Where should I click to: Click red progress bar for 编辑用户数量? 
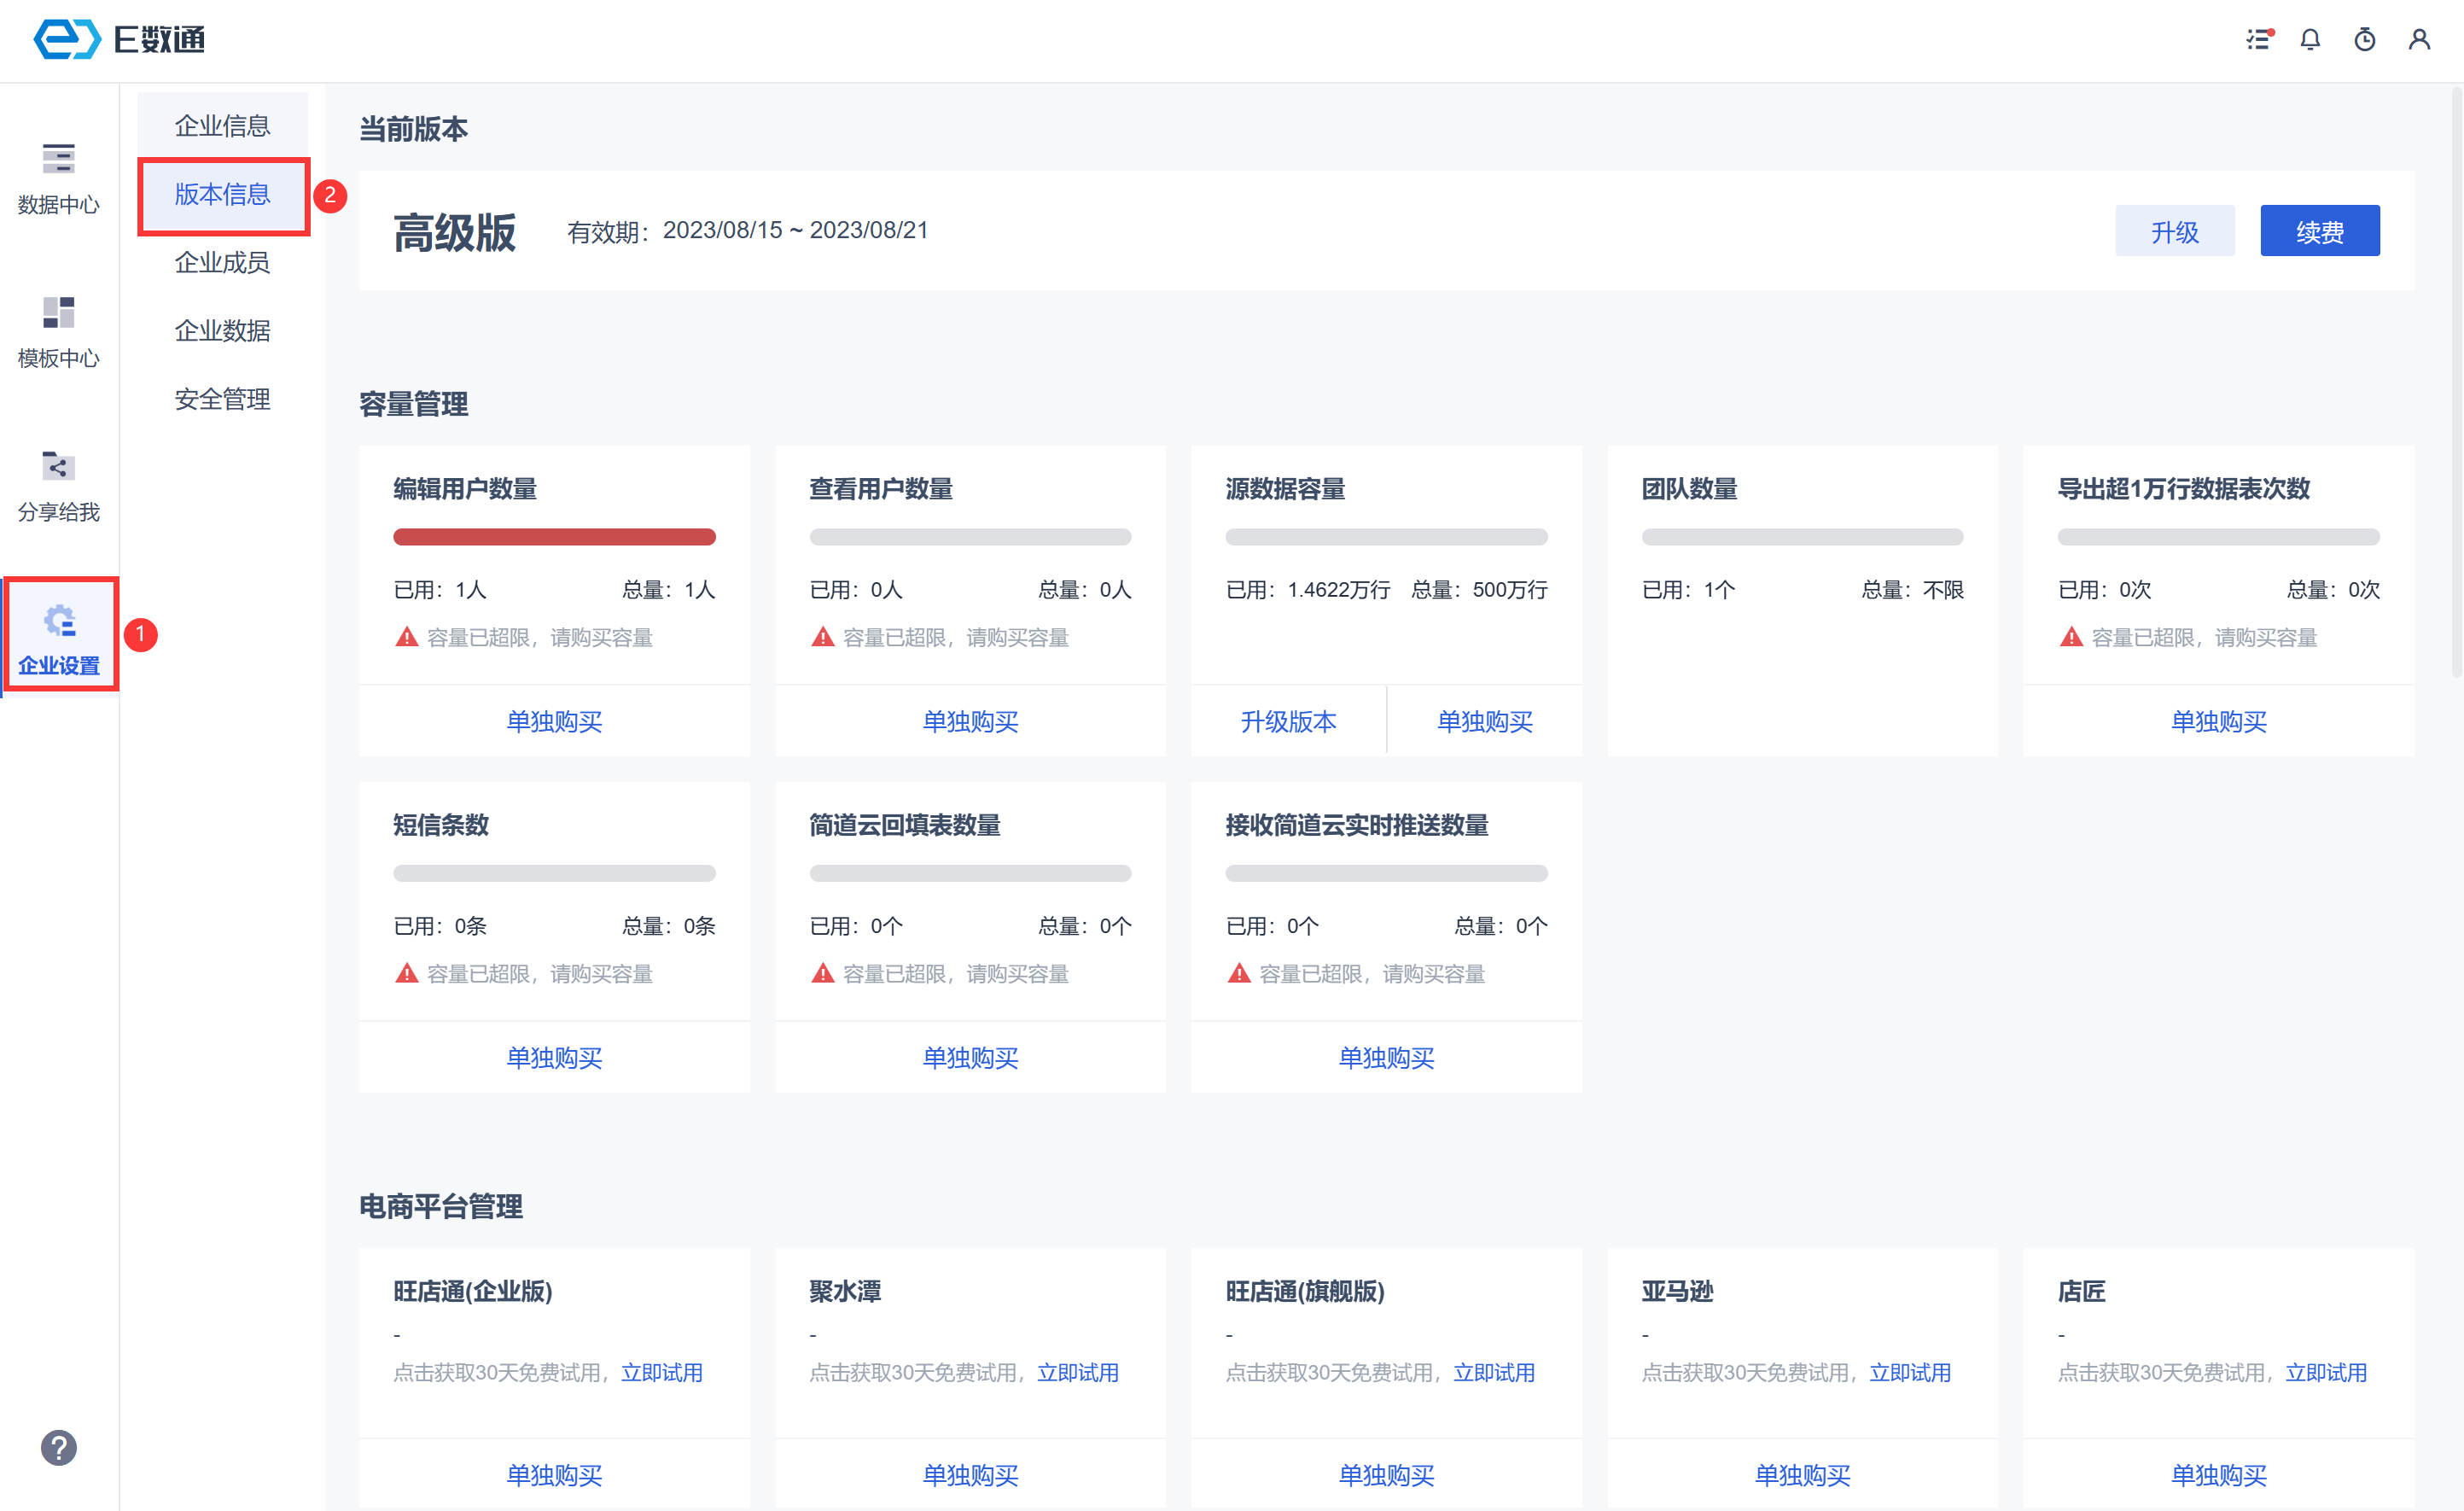(554, 537)
